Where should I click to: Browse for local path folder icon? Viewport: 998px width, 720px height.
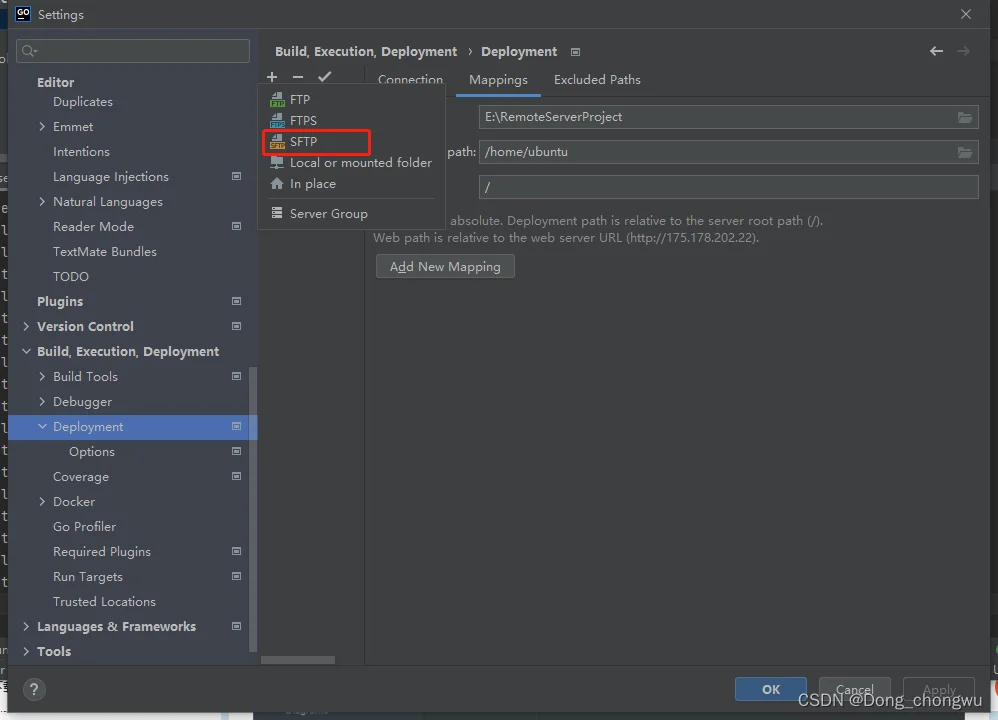964,117
